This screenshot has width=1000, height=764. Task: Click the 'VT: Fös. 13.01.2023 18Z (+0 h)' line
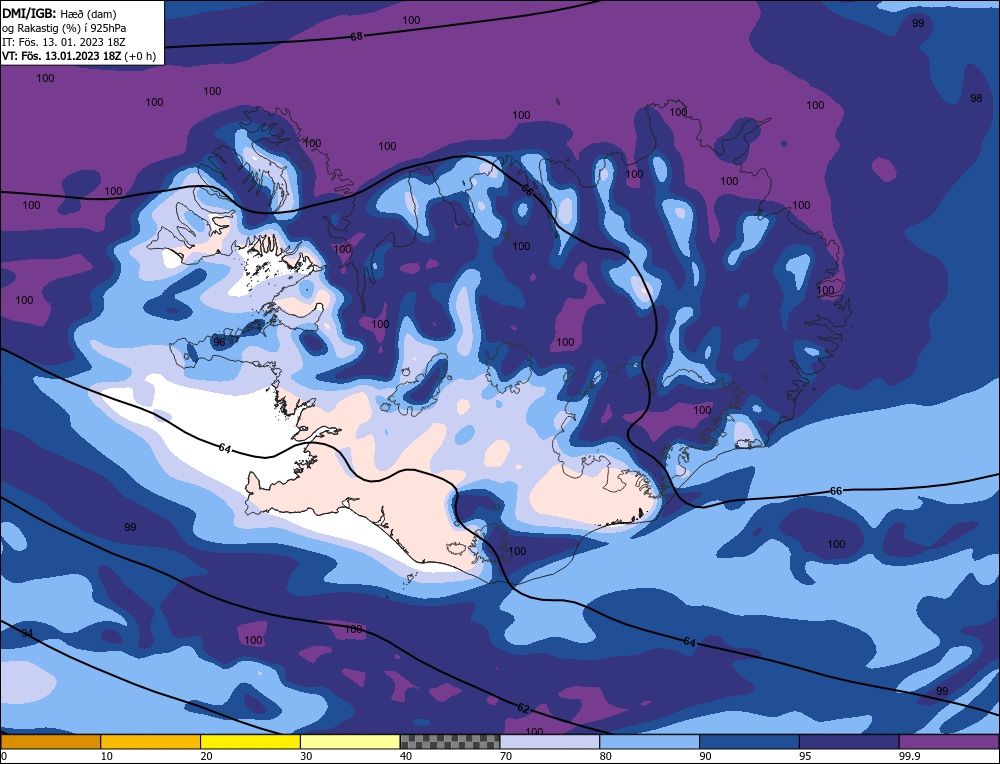pos(78,55)
